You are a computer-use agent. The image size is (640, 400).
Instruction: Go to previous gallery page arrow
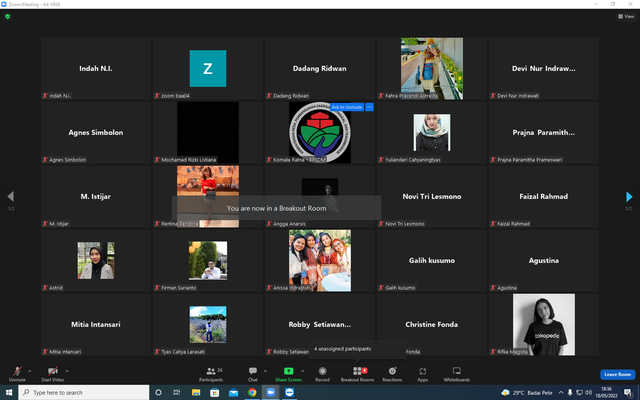11,197
